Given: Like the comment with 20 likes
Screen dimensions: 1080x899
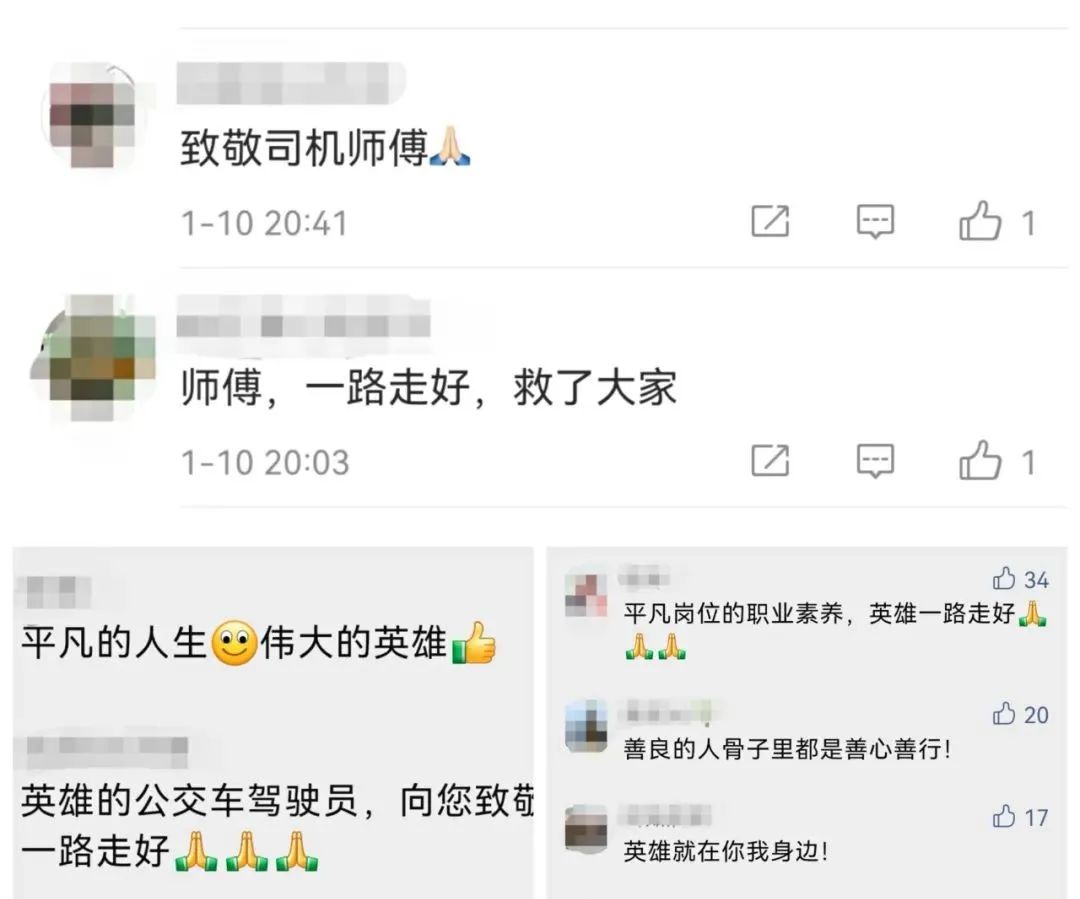Looking at the screenshot, I should [x=1004, y=714].
